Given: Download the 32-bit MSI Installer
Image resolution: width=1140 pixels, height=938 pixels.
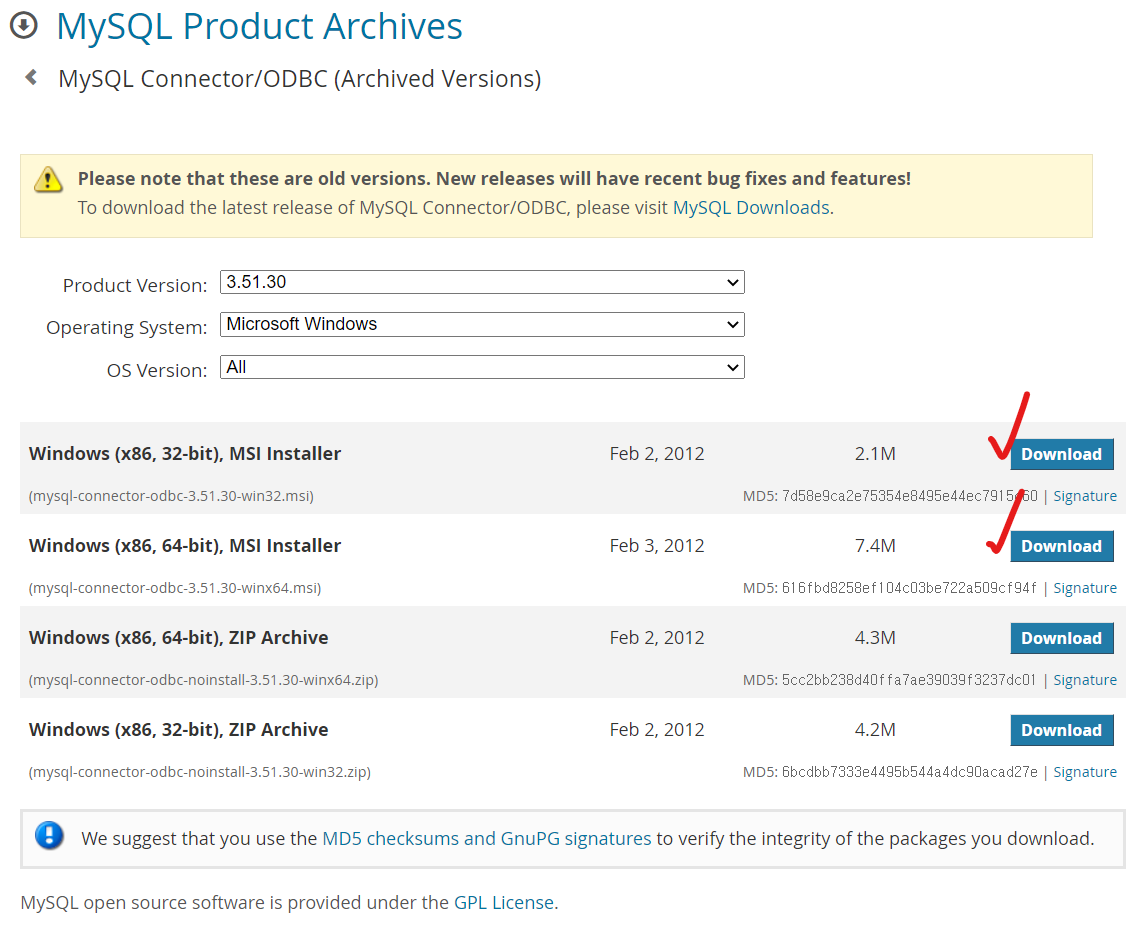Looking at the screenshot, I should click(1061, 454).
